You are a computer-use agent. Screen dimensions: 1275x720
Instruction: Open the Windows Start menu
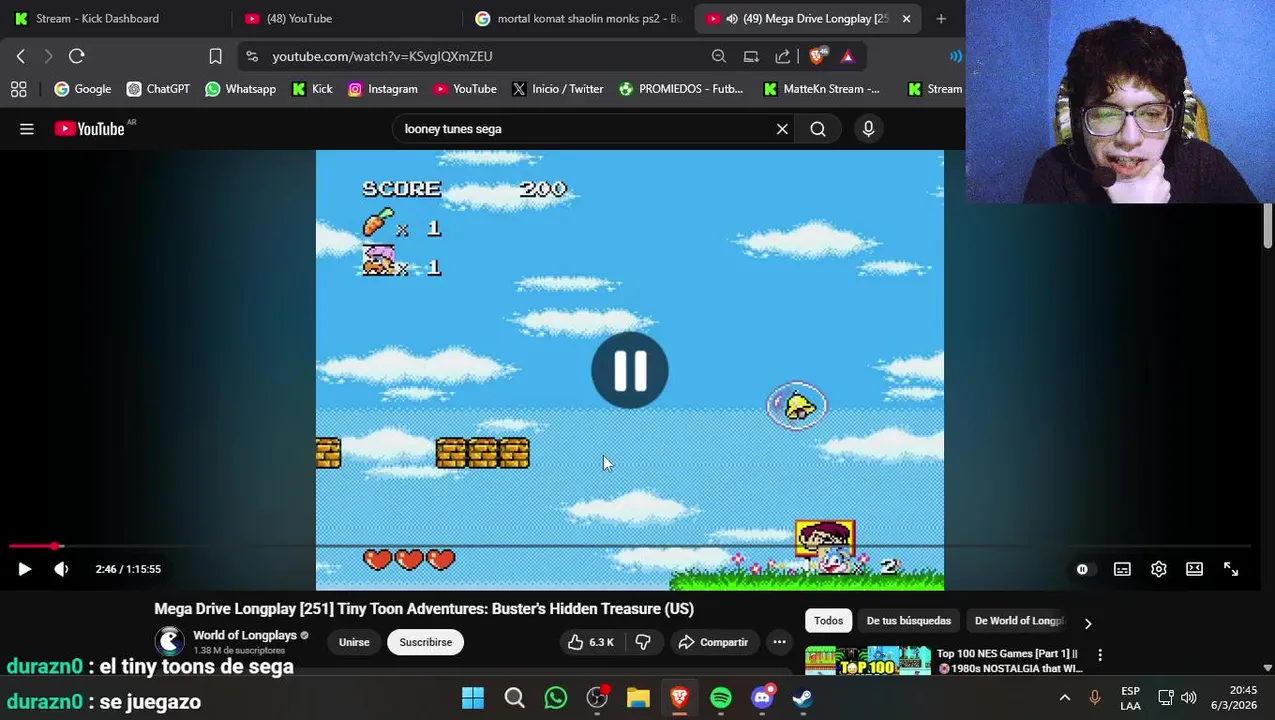(x=472, y=698)
